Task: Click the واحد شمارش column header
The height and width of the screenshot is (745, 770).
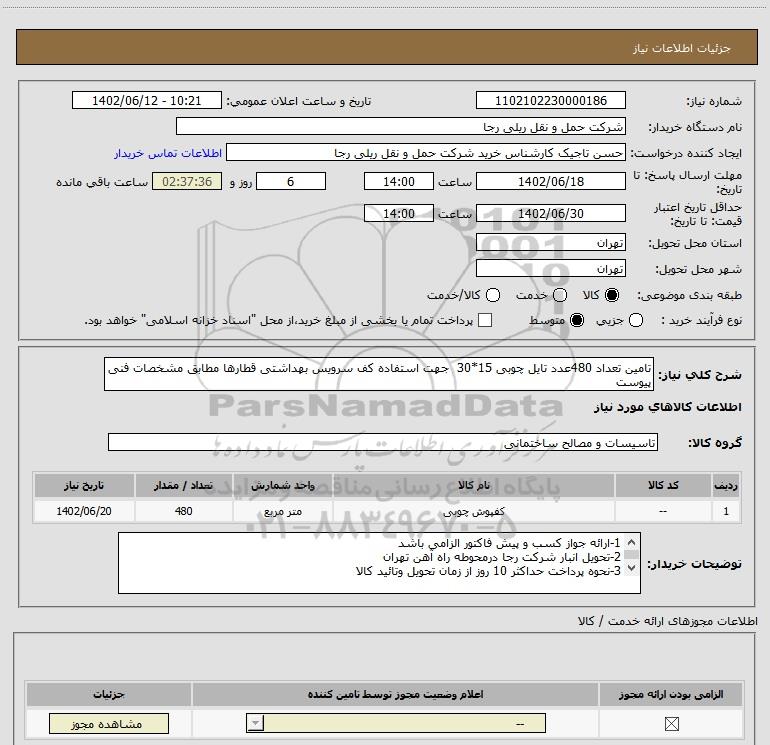Action: [x=283, y=485]
